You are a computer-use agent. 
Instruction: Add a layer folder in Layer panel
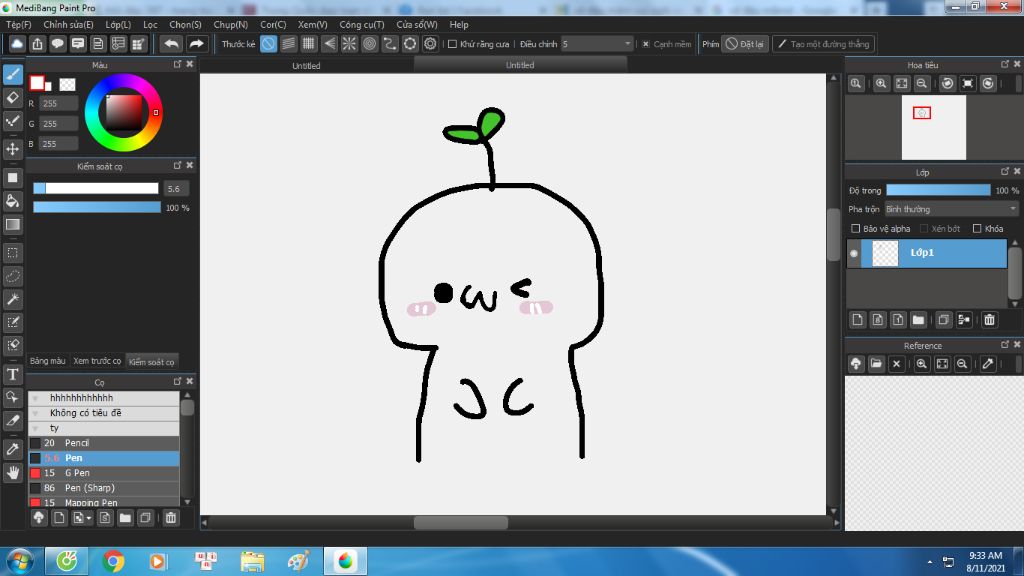tap(918, 319)
